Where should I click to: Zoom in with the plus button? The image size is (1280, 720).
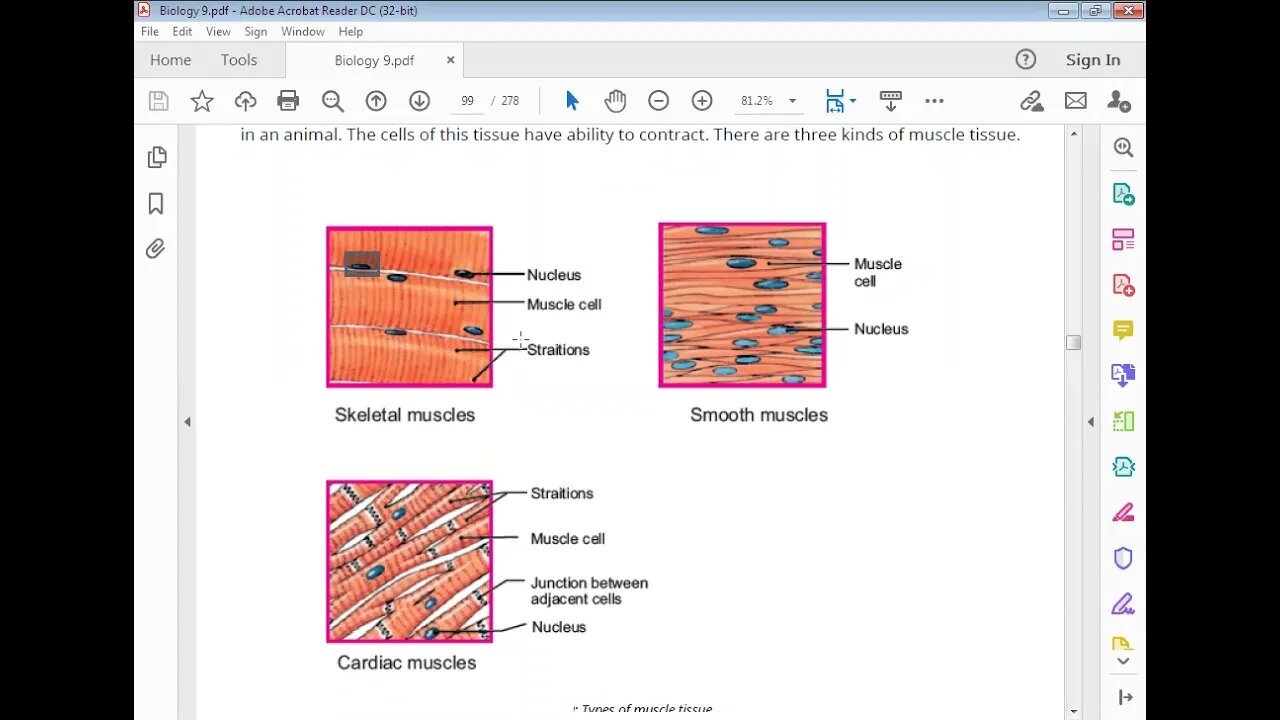coord(702,101)
